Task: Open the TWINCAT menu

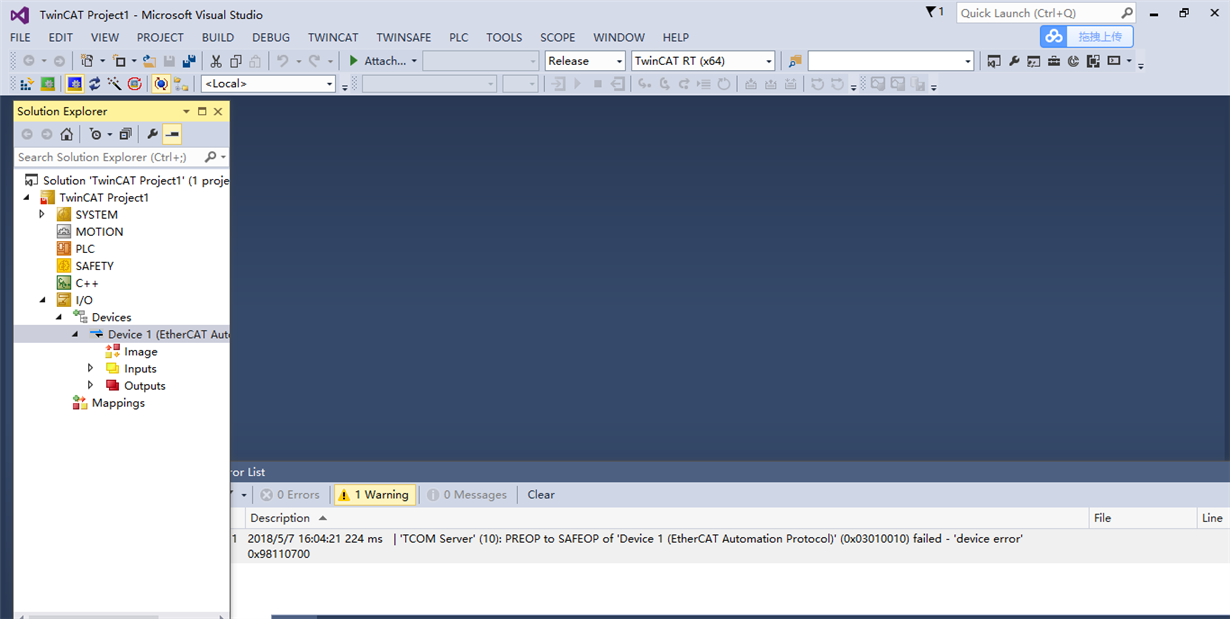Action: 333,37
